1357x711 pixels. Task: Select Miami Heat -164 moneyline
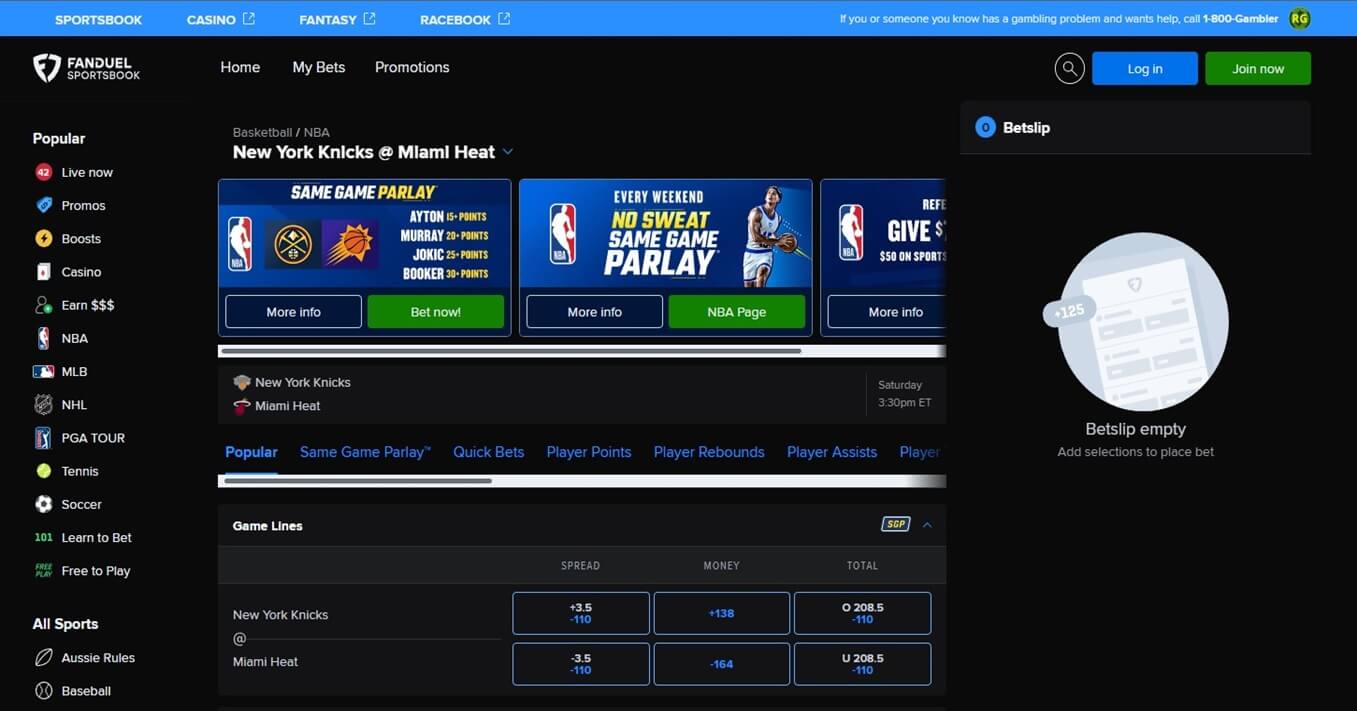[x=722, y=664]
